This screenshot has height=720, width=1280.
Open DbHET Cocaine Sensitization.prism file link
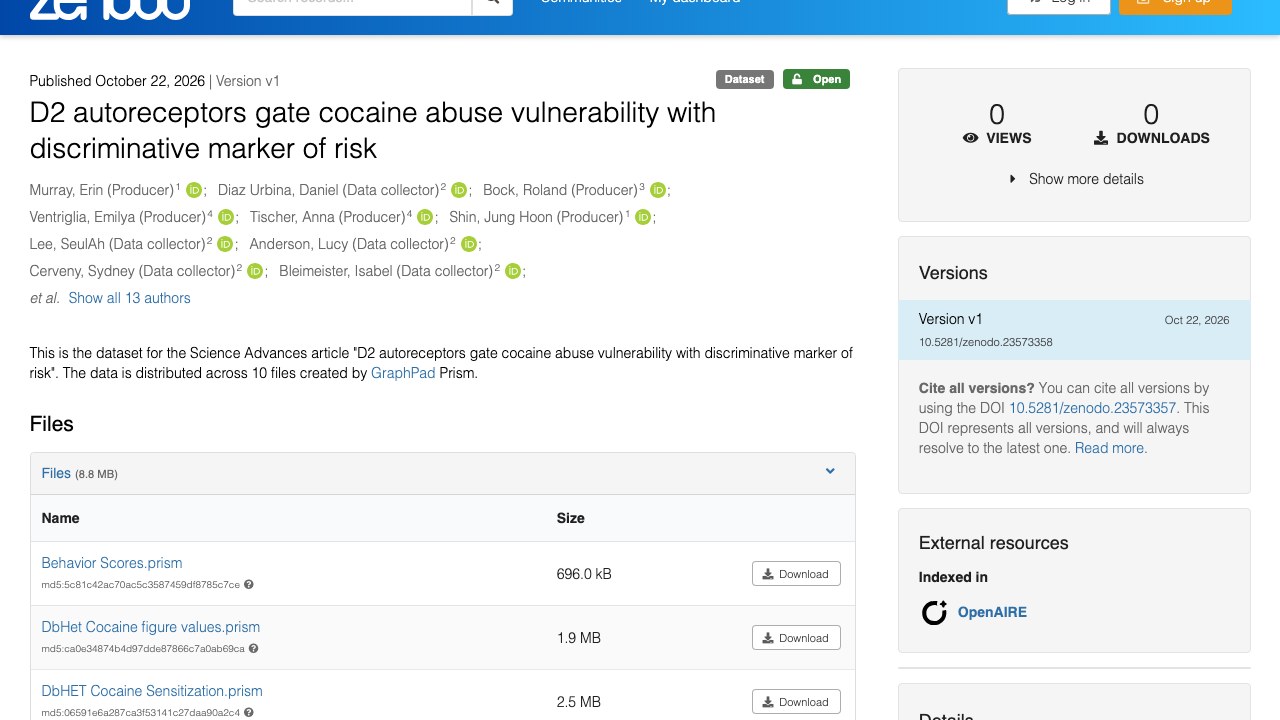(152, 691)
